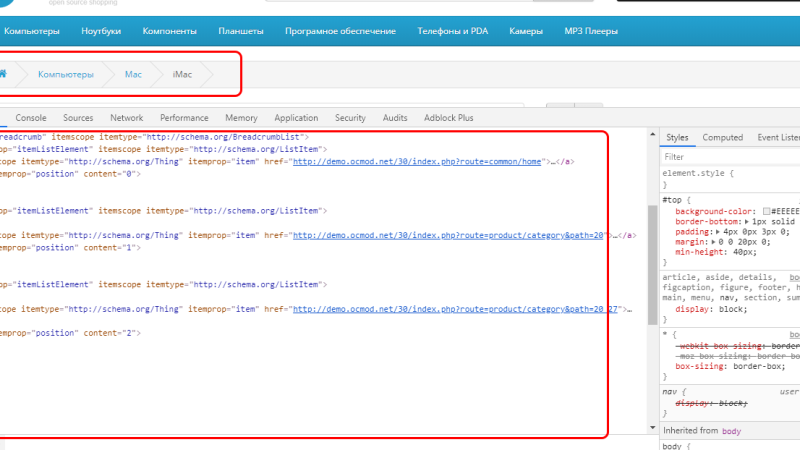
Task: Expand the margin shorthand triangle
Action: 713,242
